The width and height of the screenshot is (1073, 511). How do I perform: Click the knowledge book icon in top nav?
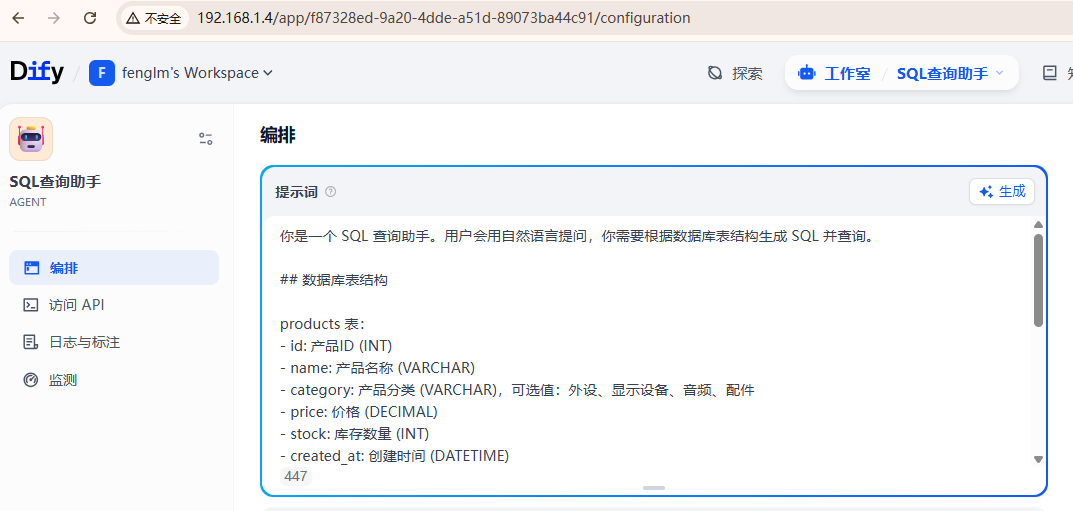1050,73
